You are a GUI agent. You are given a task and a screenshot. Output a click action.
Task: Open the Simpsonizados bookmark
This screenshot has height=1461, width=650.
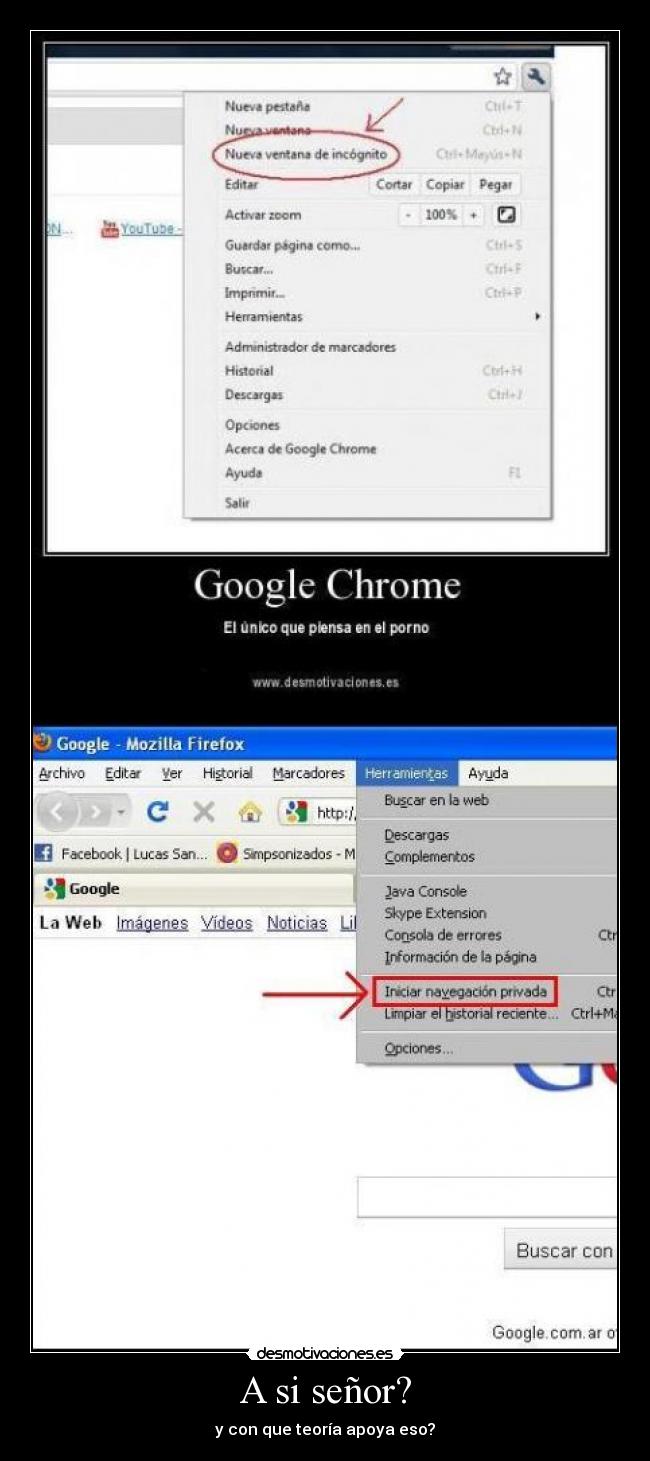click(286, 854)
